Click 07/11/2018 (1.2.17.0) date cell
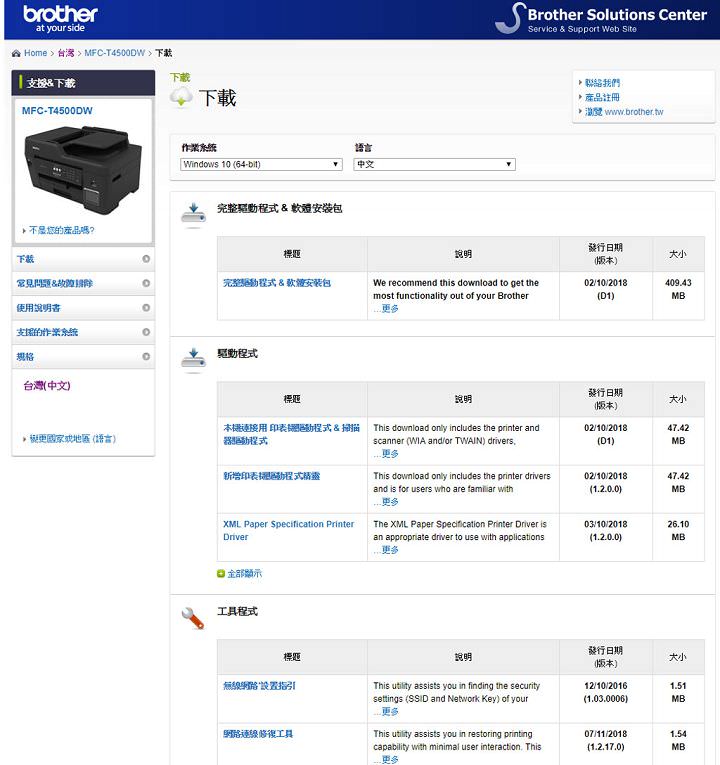The height and width of the screenshot is (765, 720). pos(605,744)
